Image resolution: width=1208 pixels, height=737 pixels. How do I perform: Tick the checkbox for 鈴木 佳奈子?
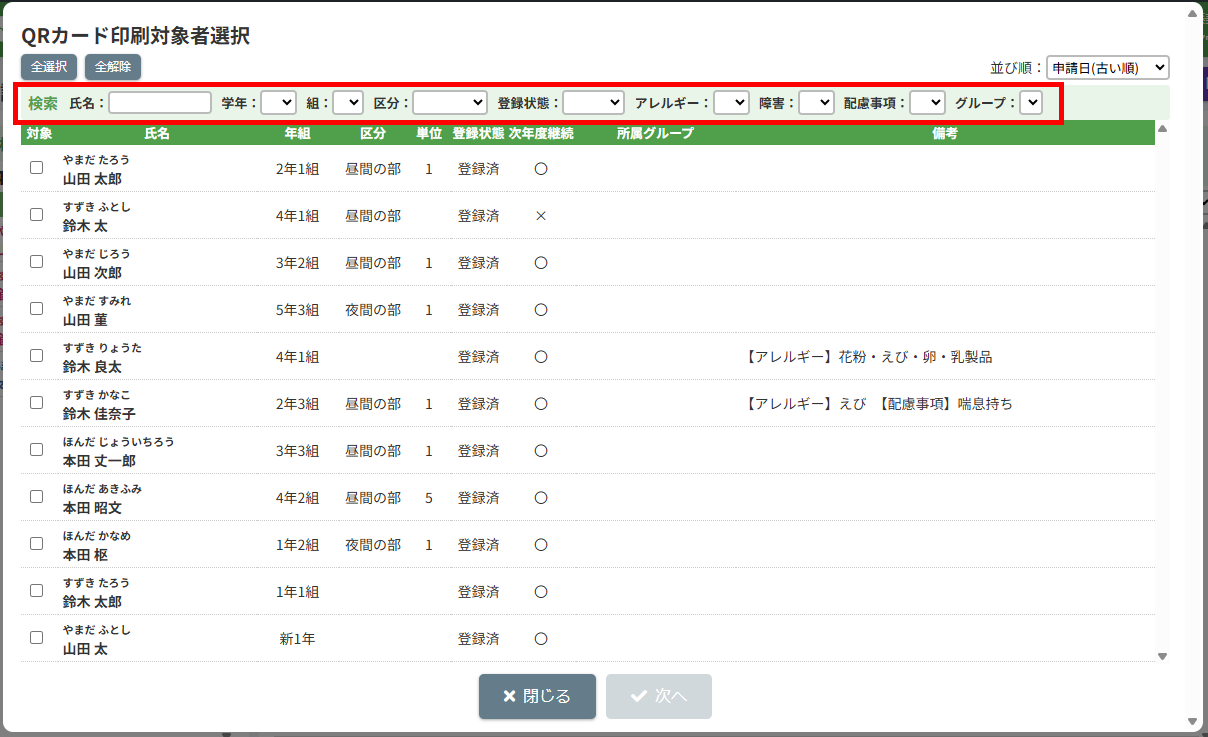37,403
